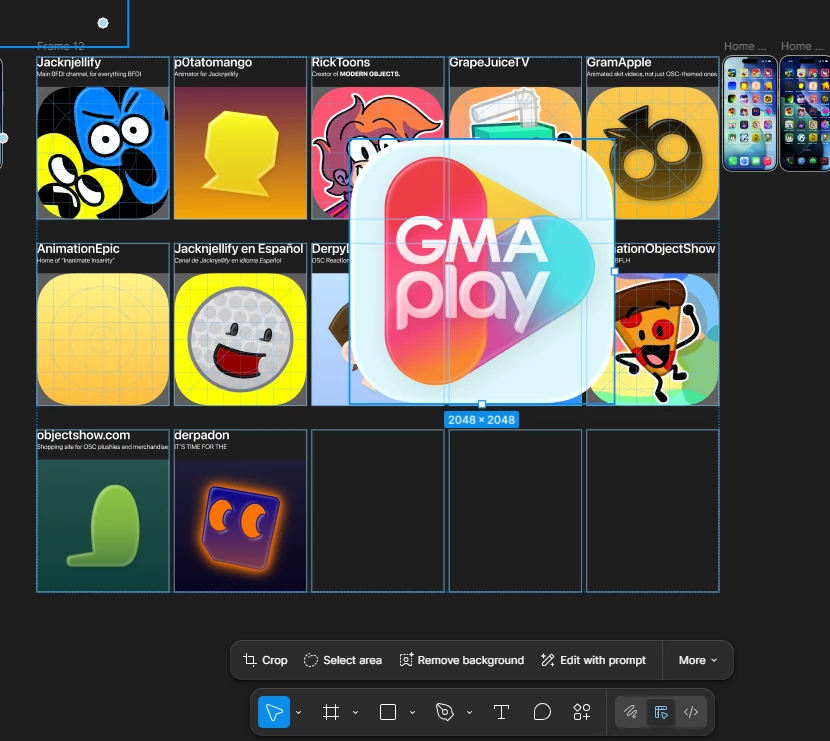Screen dimensions: 830x741
Task: Click the Jacknjellify title text
Action: coord(69,62)
